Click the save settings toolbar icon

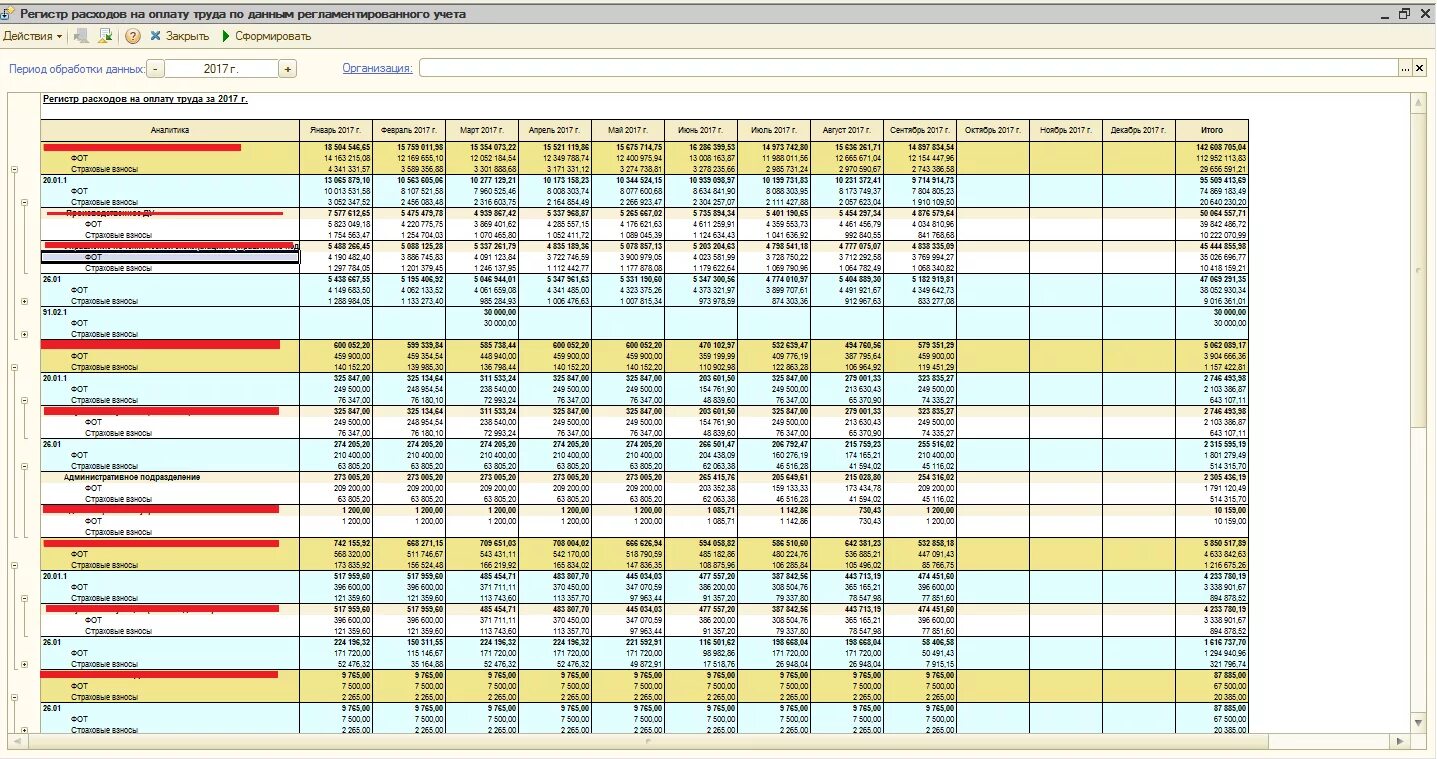(x=104, y=36)
